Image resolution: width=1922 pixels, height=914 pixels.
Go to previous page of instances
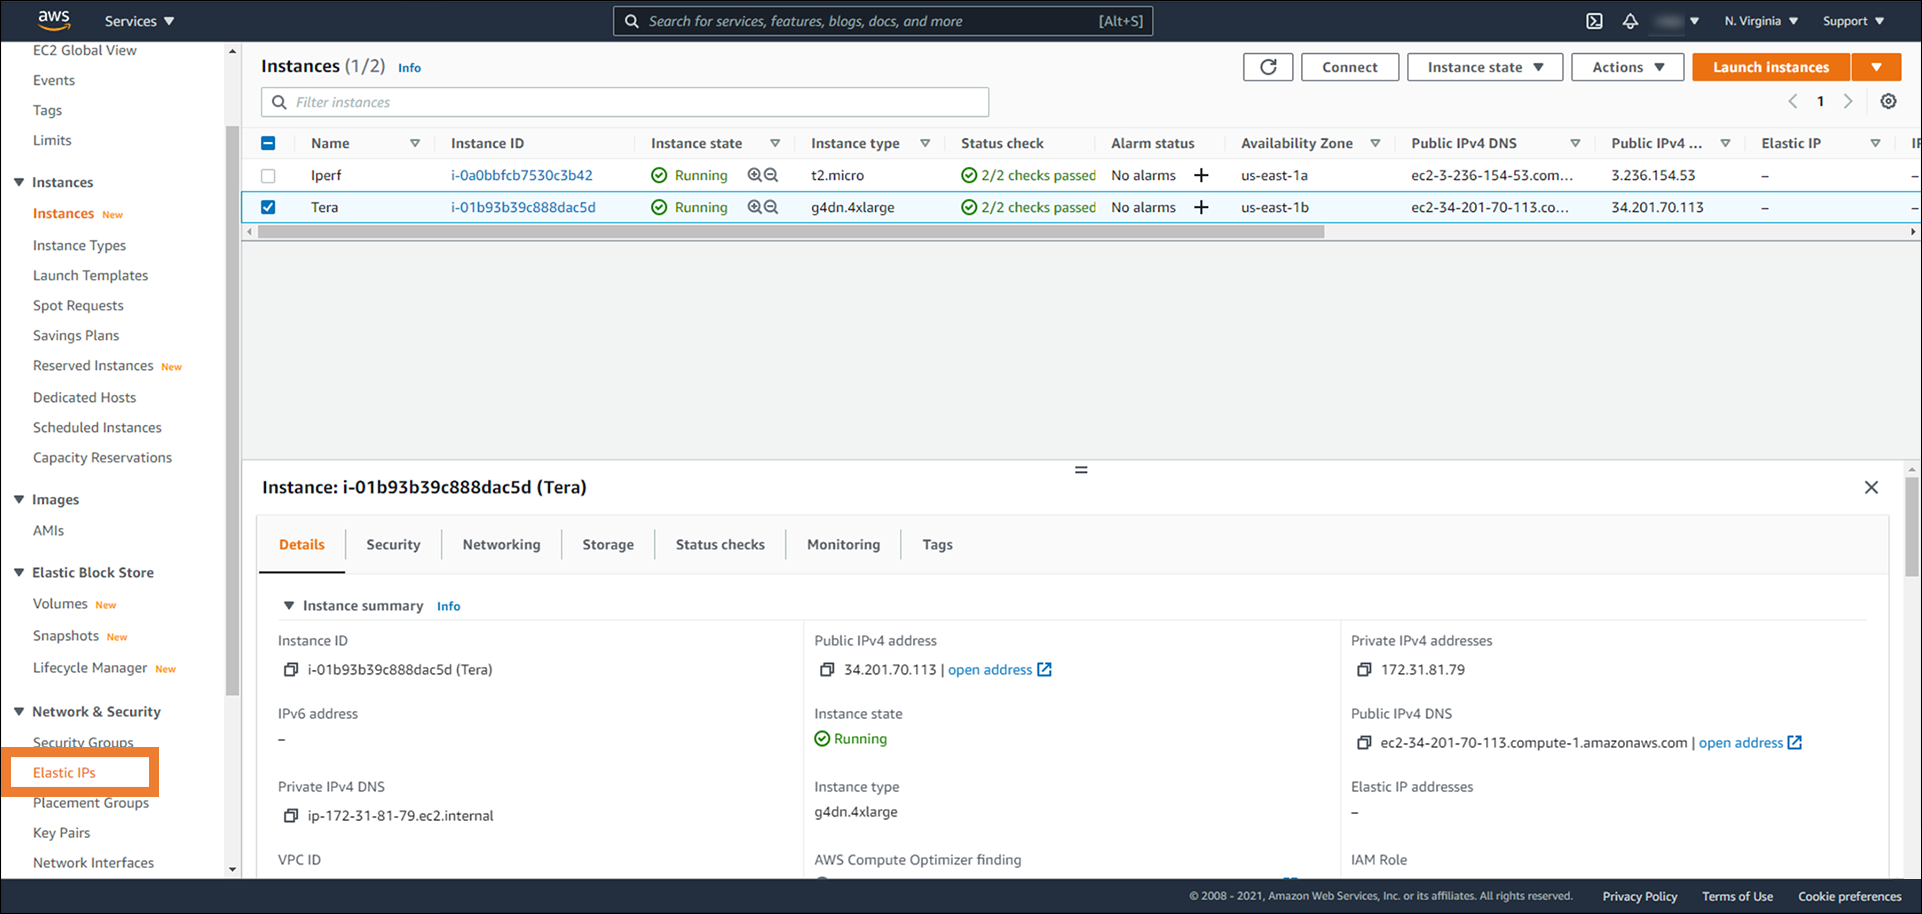click(x=1793, y=101)
